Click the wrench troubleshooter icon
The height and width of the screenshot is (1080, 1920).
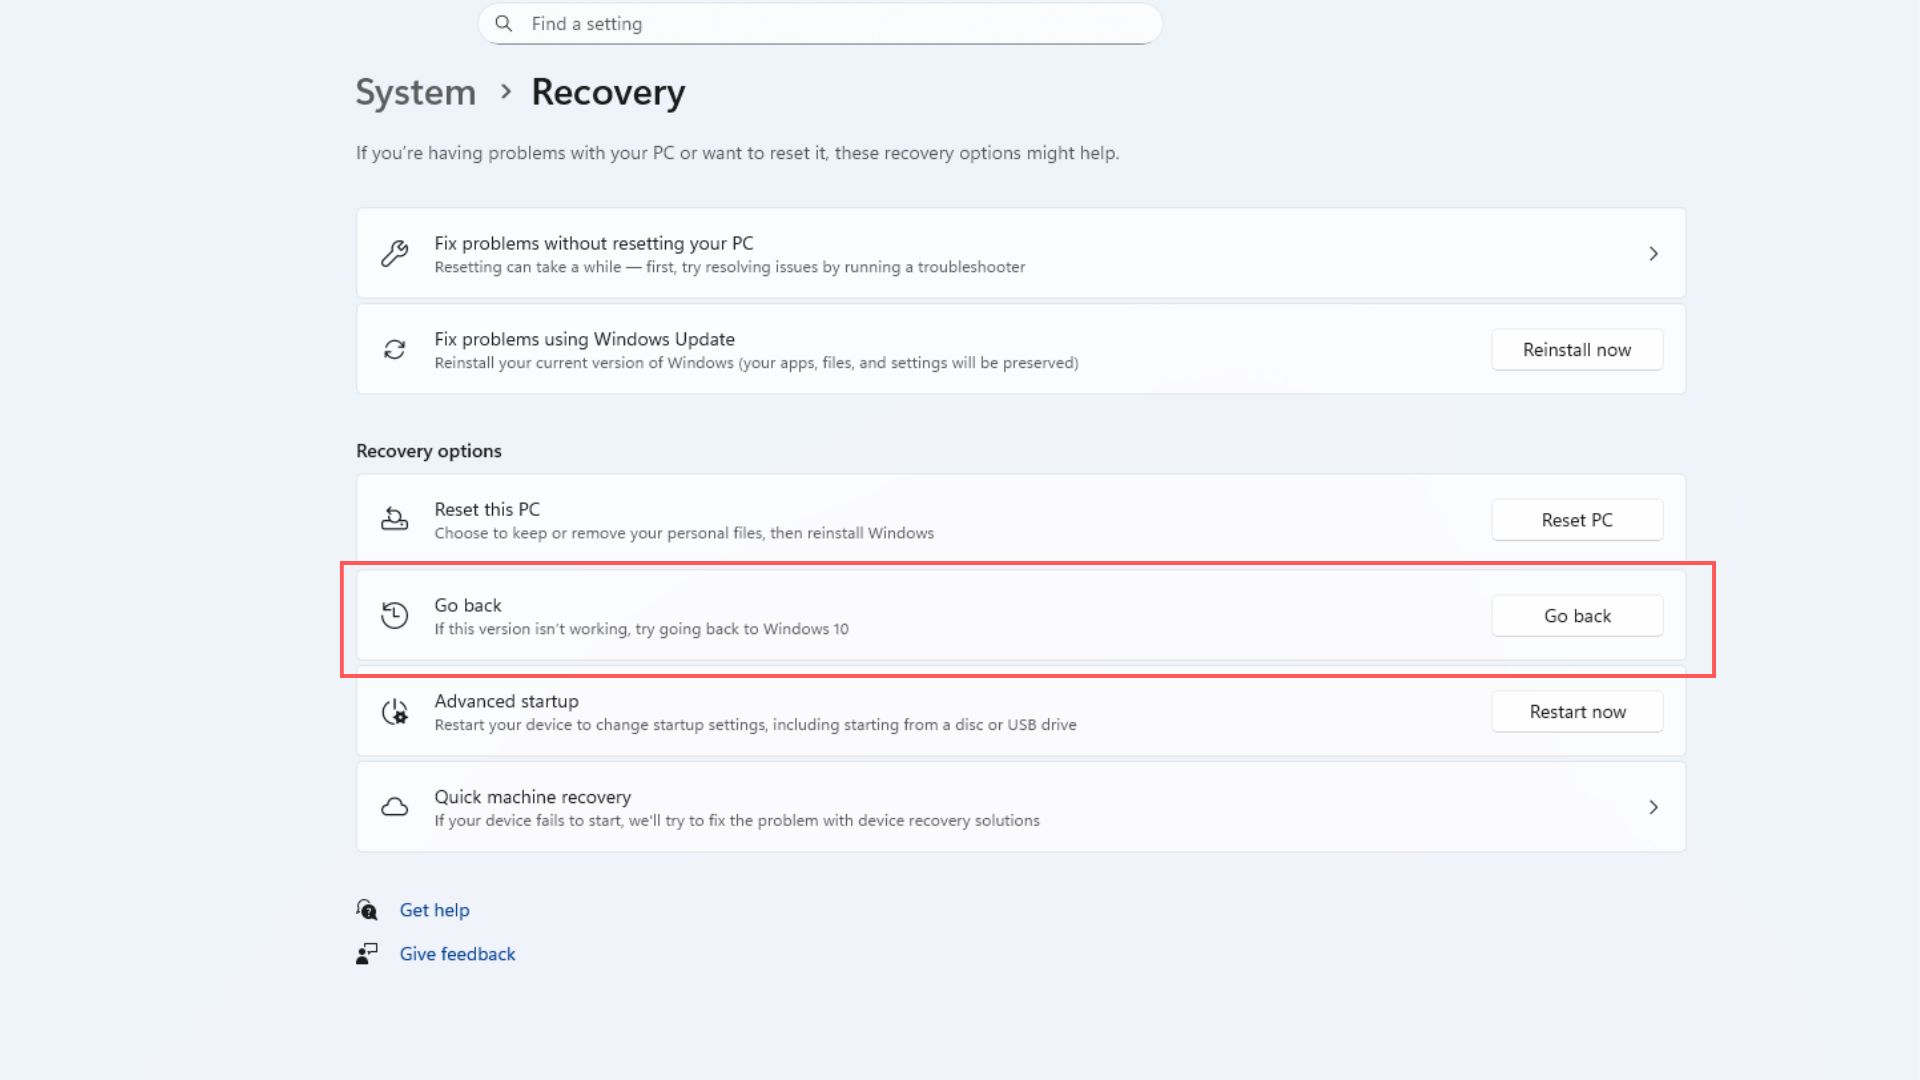click(395, 253)
